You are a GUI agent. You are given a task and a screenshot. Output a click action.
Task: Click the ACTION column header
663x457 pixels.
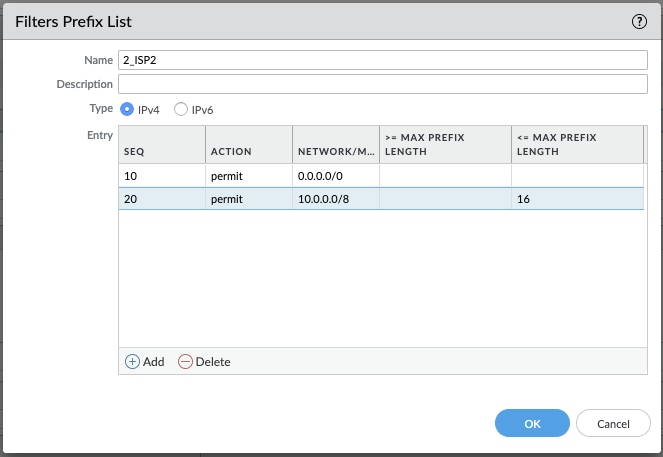[249, 151]
